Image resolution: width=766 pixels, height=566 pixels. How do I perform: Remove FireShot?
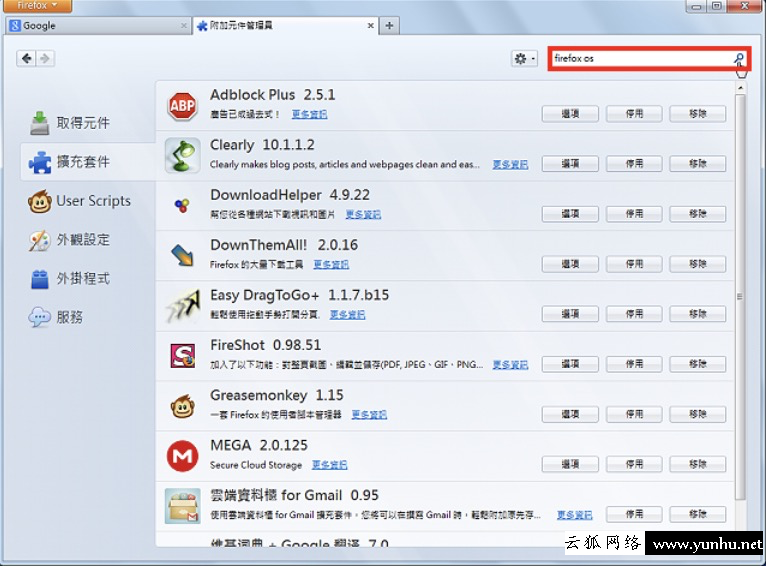click(698, 364)
